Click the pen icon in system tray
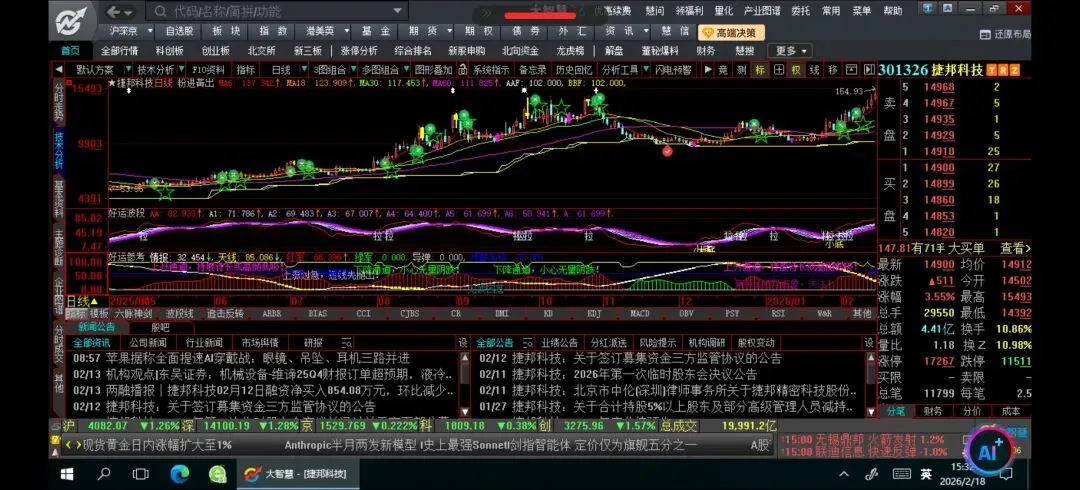The width and height of the screenshot is (1080, 490). [x=871, y=474]
